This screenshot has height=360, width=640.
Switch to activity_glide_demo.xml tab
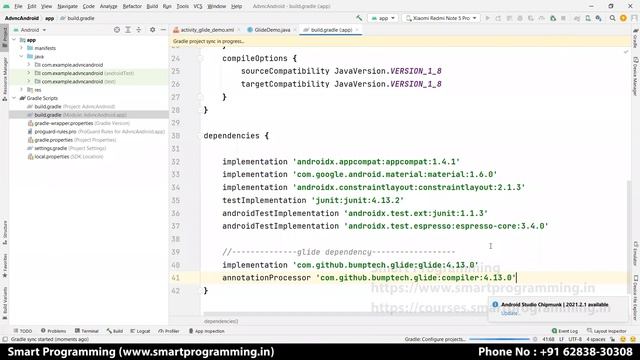click(207, 30)
